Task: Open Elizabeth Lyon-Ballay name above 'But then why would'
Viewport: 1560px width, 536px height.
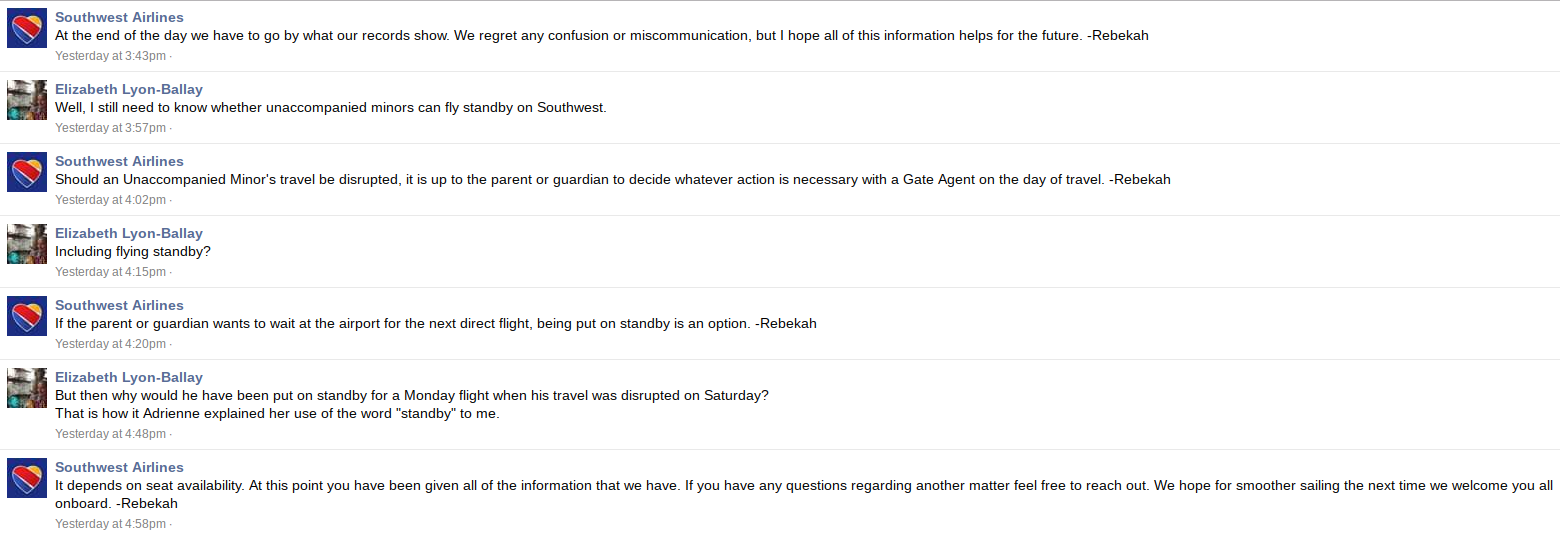Action: (129, 377)
